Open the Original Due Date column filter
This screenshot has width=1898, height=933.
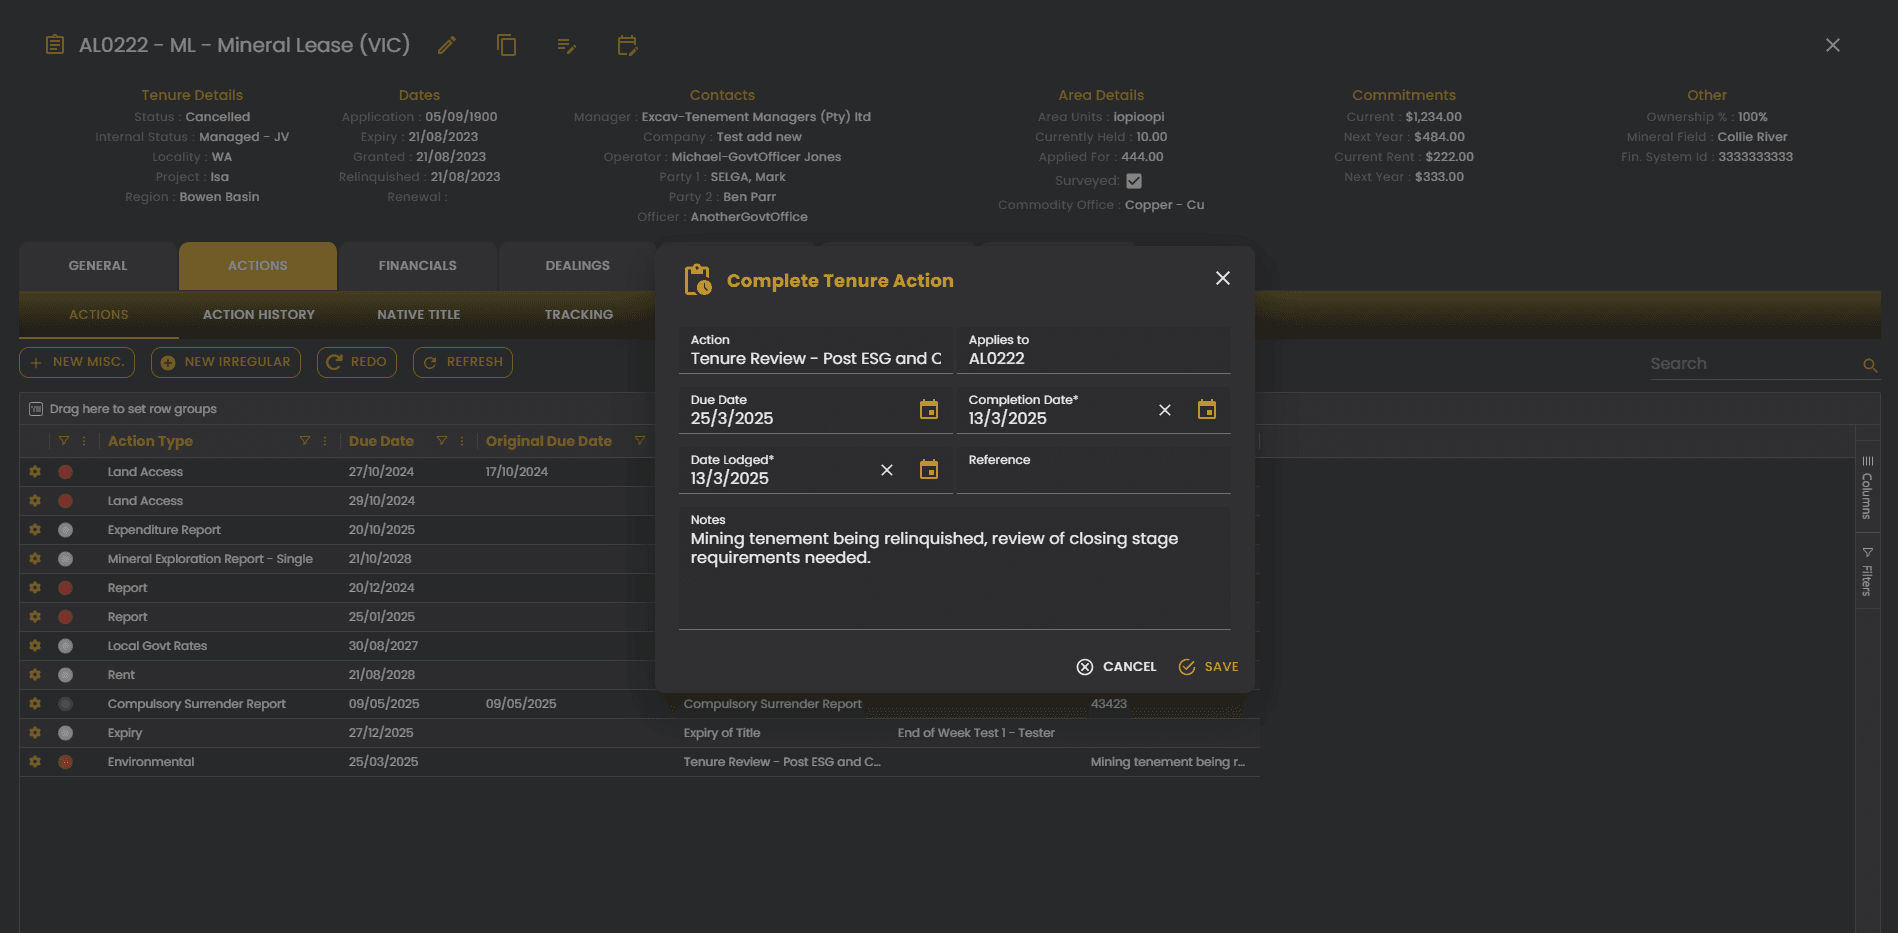[x=640, y=441]
